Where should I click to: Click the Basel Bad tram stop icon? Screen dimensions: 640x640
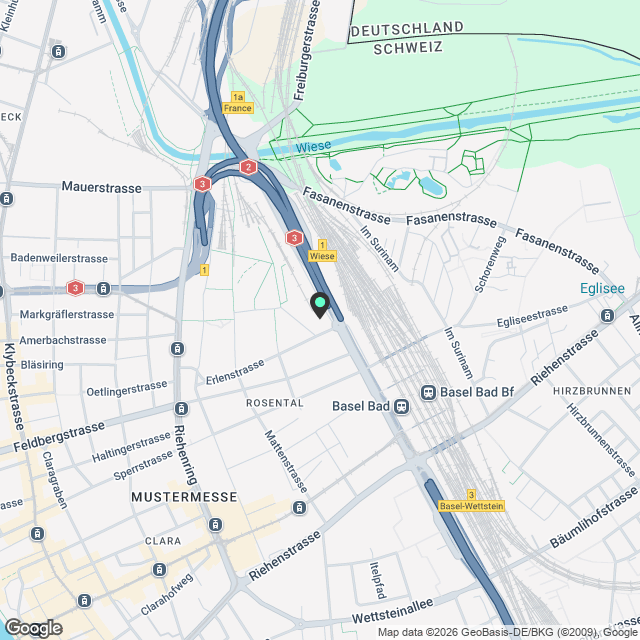click(x=402, y=407)
